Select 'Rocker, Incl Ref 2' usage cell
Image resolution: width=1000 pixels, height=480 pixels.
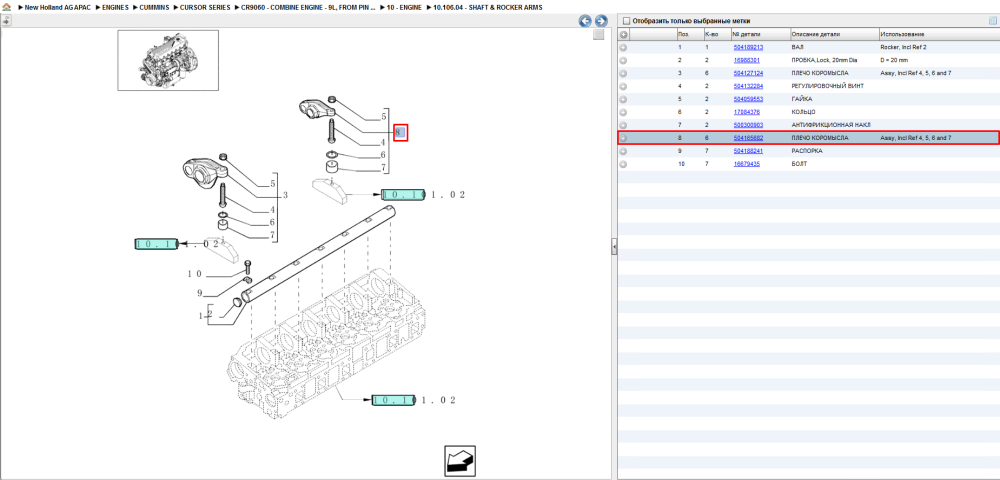click(x=903, y=47)
